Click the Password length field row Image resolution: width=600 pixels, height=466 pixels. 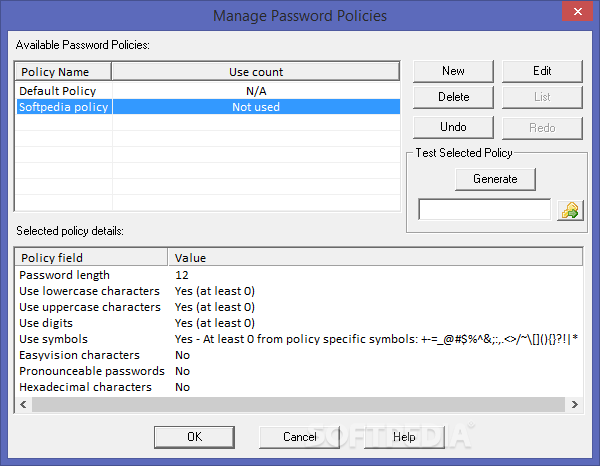(299, 275)
